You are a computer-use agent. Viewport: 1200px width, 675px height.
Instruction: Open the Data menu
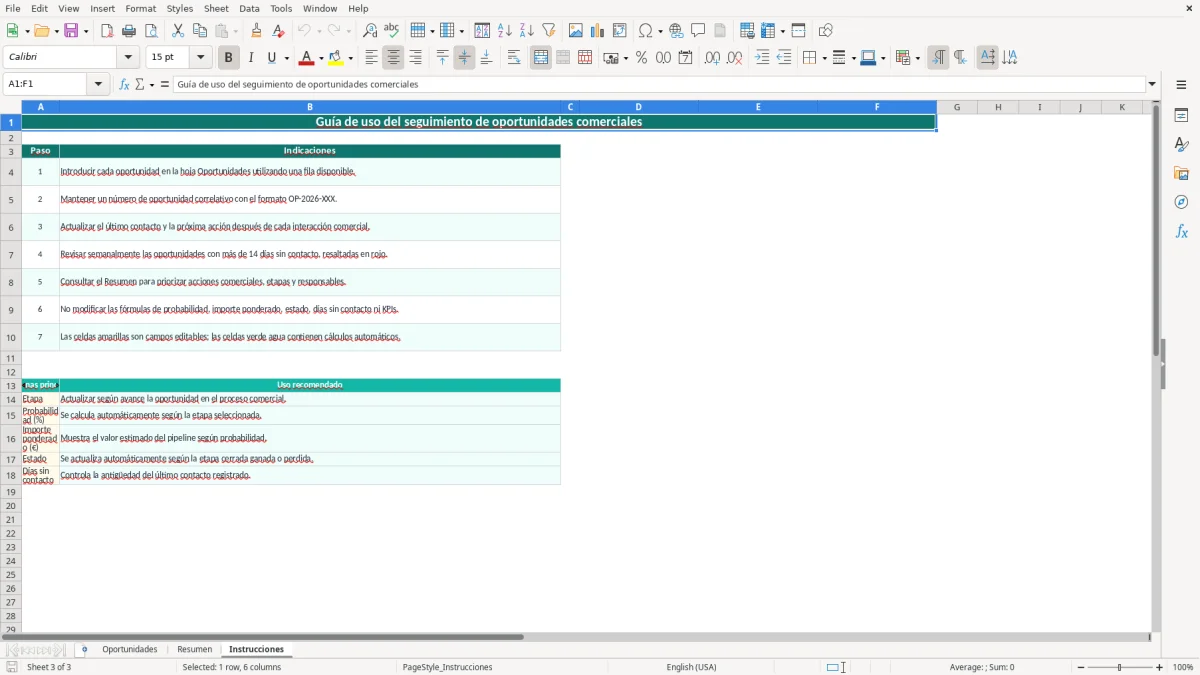[x=249, y=8]
